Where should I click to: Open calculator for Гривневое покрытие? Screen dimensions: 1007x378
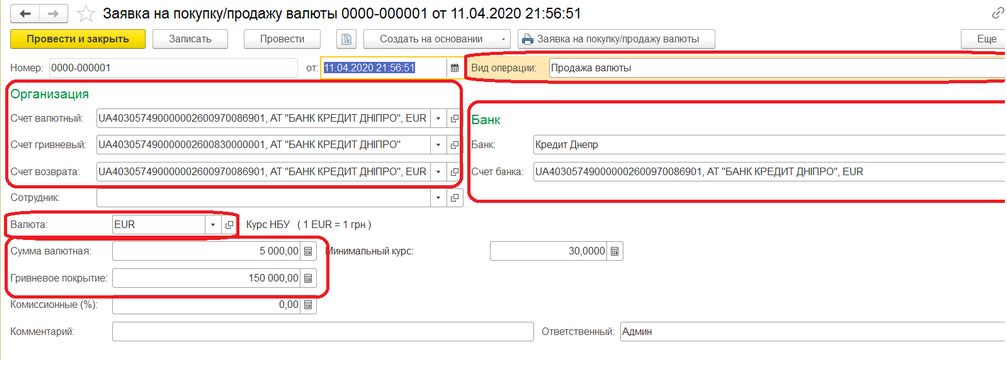pyautogui.click(x=308, y=278)
